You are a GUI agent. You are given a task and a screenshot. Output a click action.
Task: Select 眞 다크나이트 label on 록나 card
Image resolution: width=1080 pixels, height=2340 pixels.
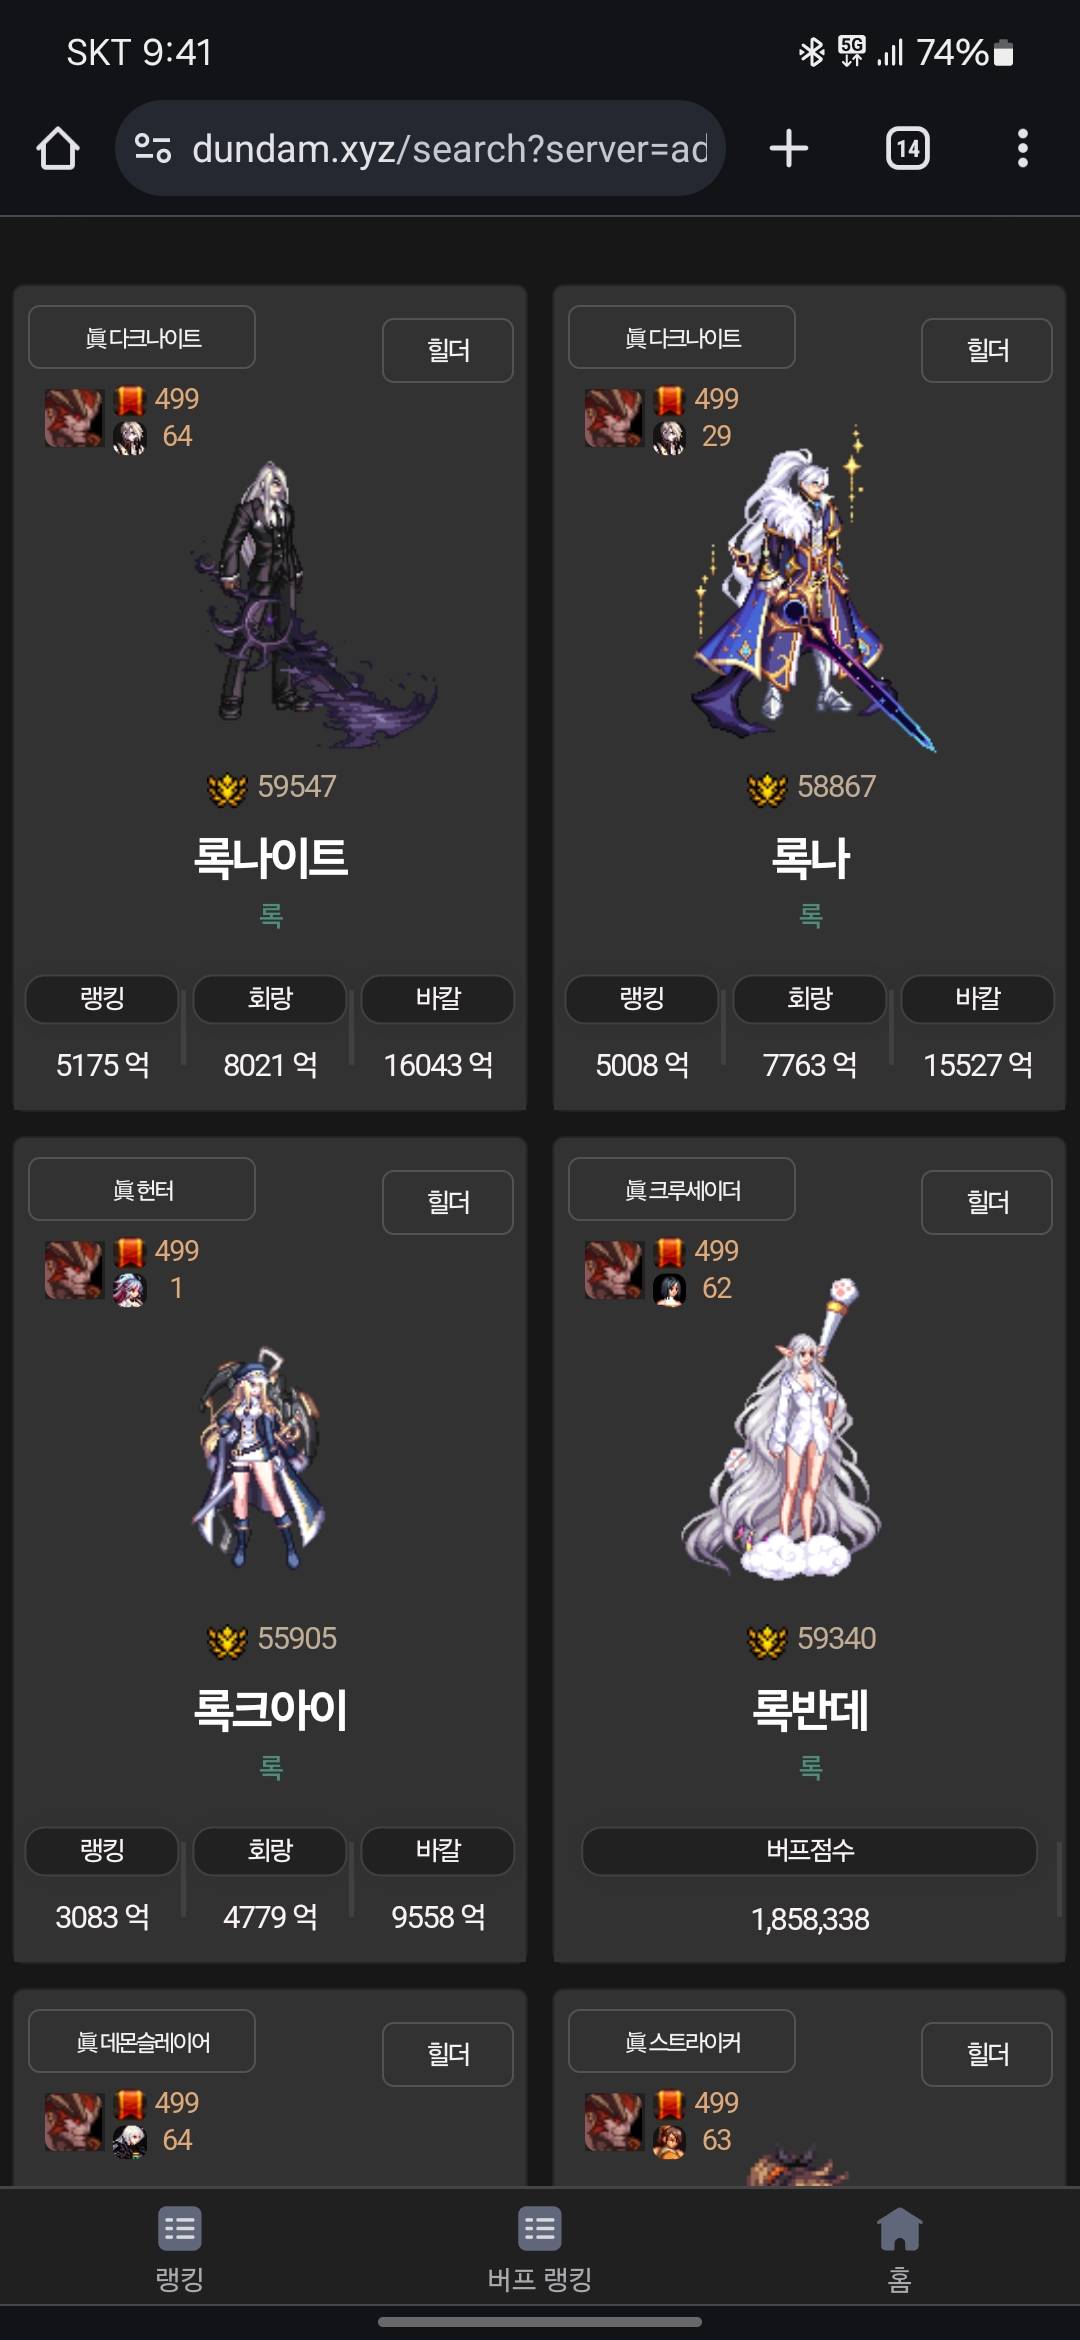(x=682, y=337)
